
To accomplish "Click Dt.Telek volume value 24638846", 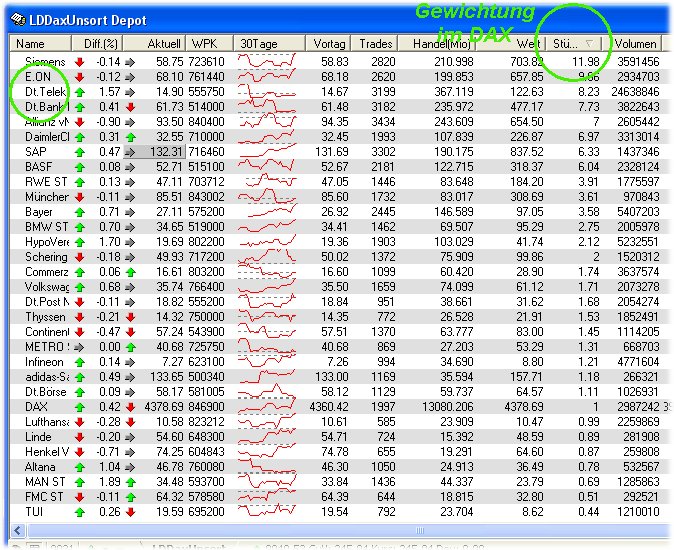I will coord(635,92).
